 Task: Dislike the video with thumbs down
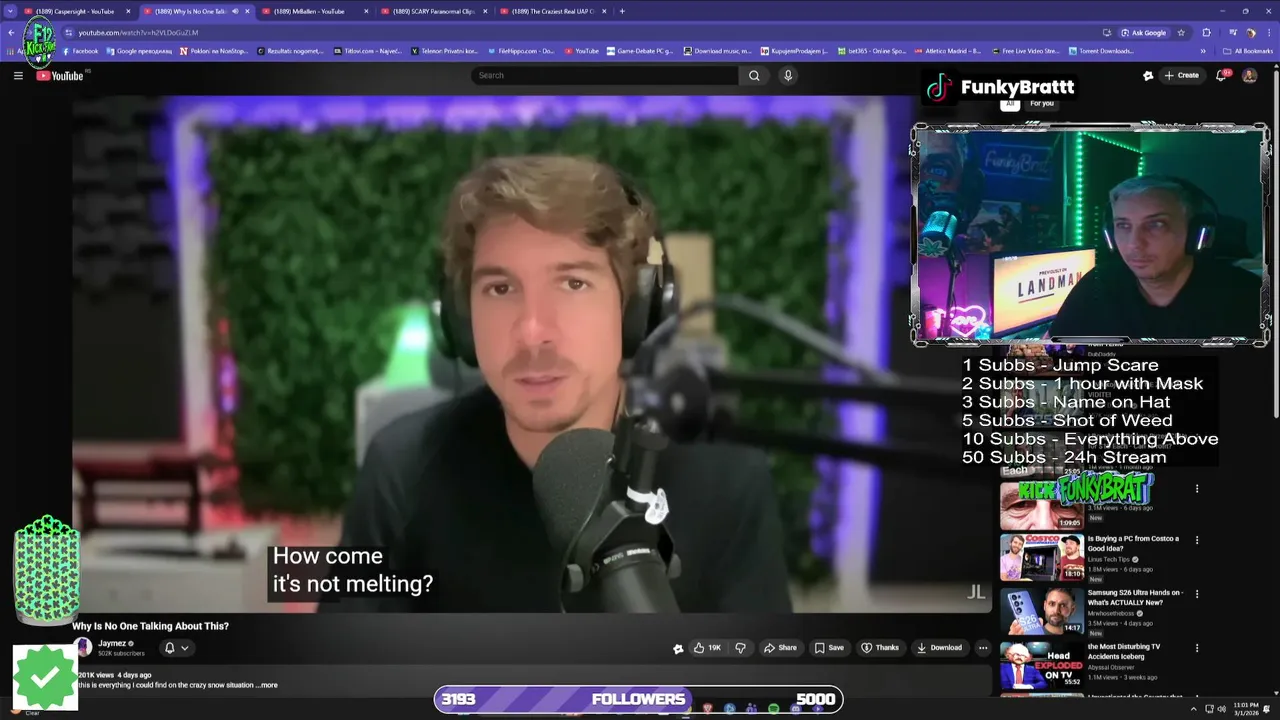tap(740, 648)
